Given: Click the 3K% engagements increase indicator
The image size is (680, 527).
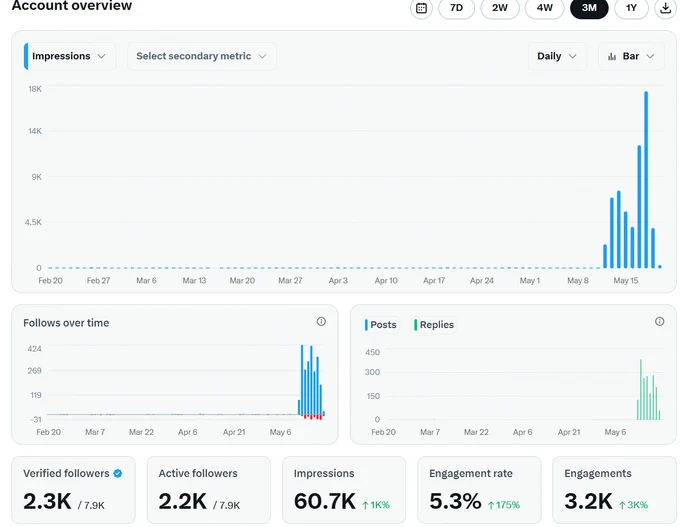Looking at the screenshot, I should coord(633,505).
